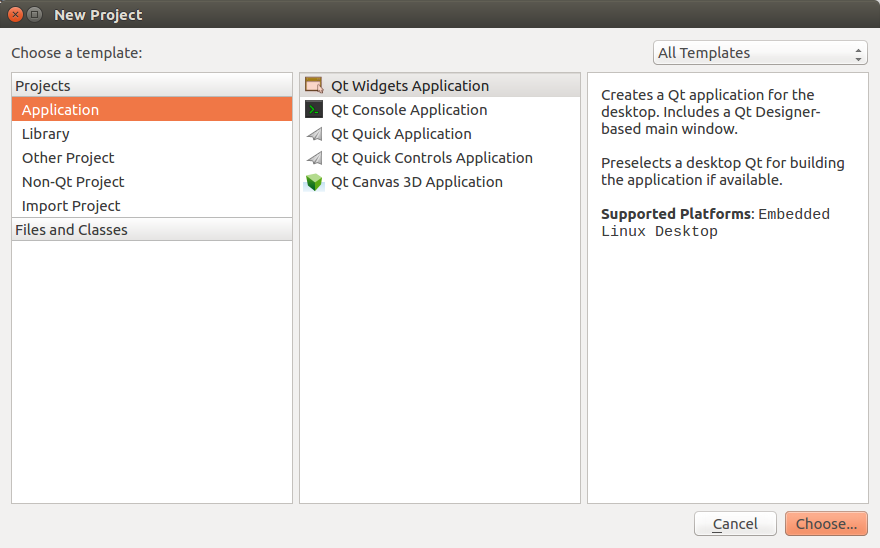Image resolution: width=880 pixels, height=548 pixels.
Task: Select Qt Console Application template label
Action: (409, 110)
